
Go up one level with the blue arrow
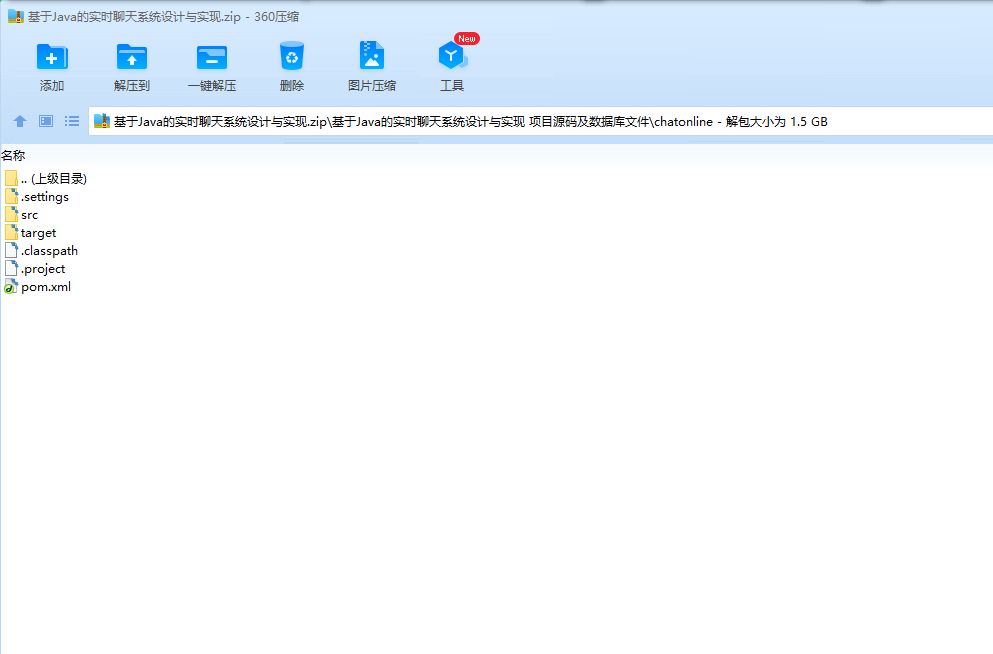20,121
